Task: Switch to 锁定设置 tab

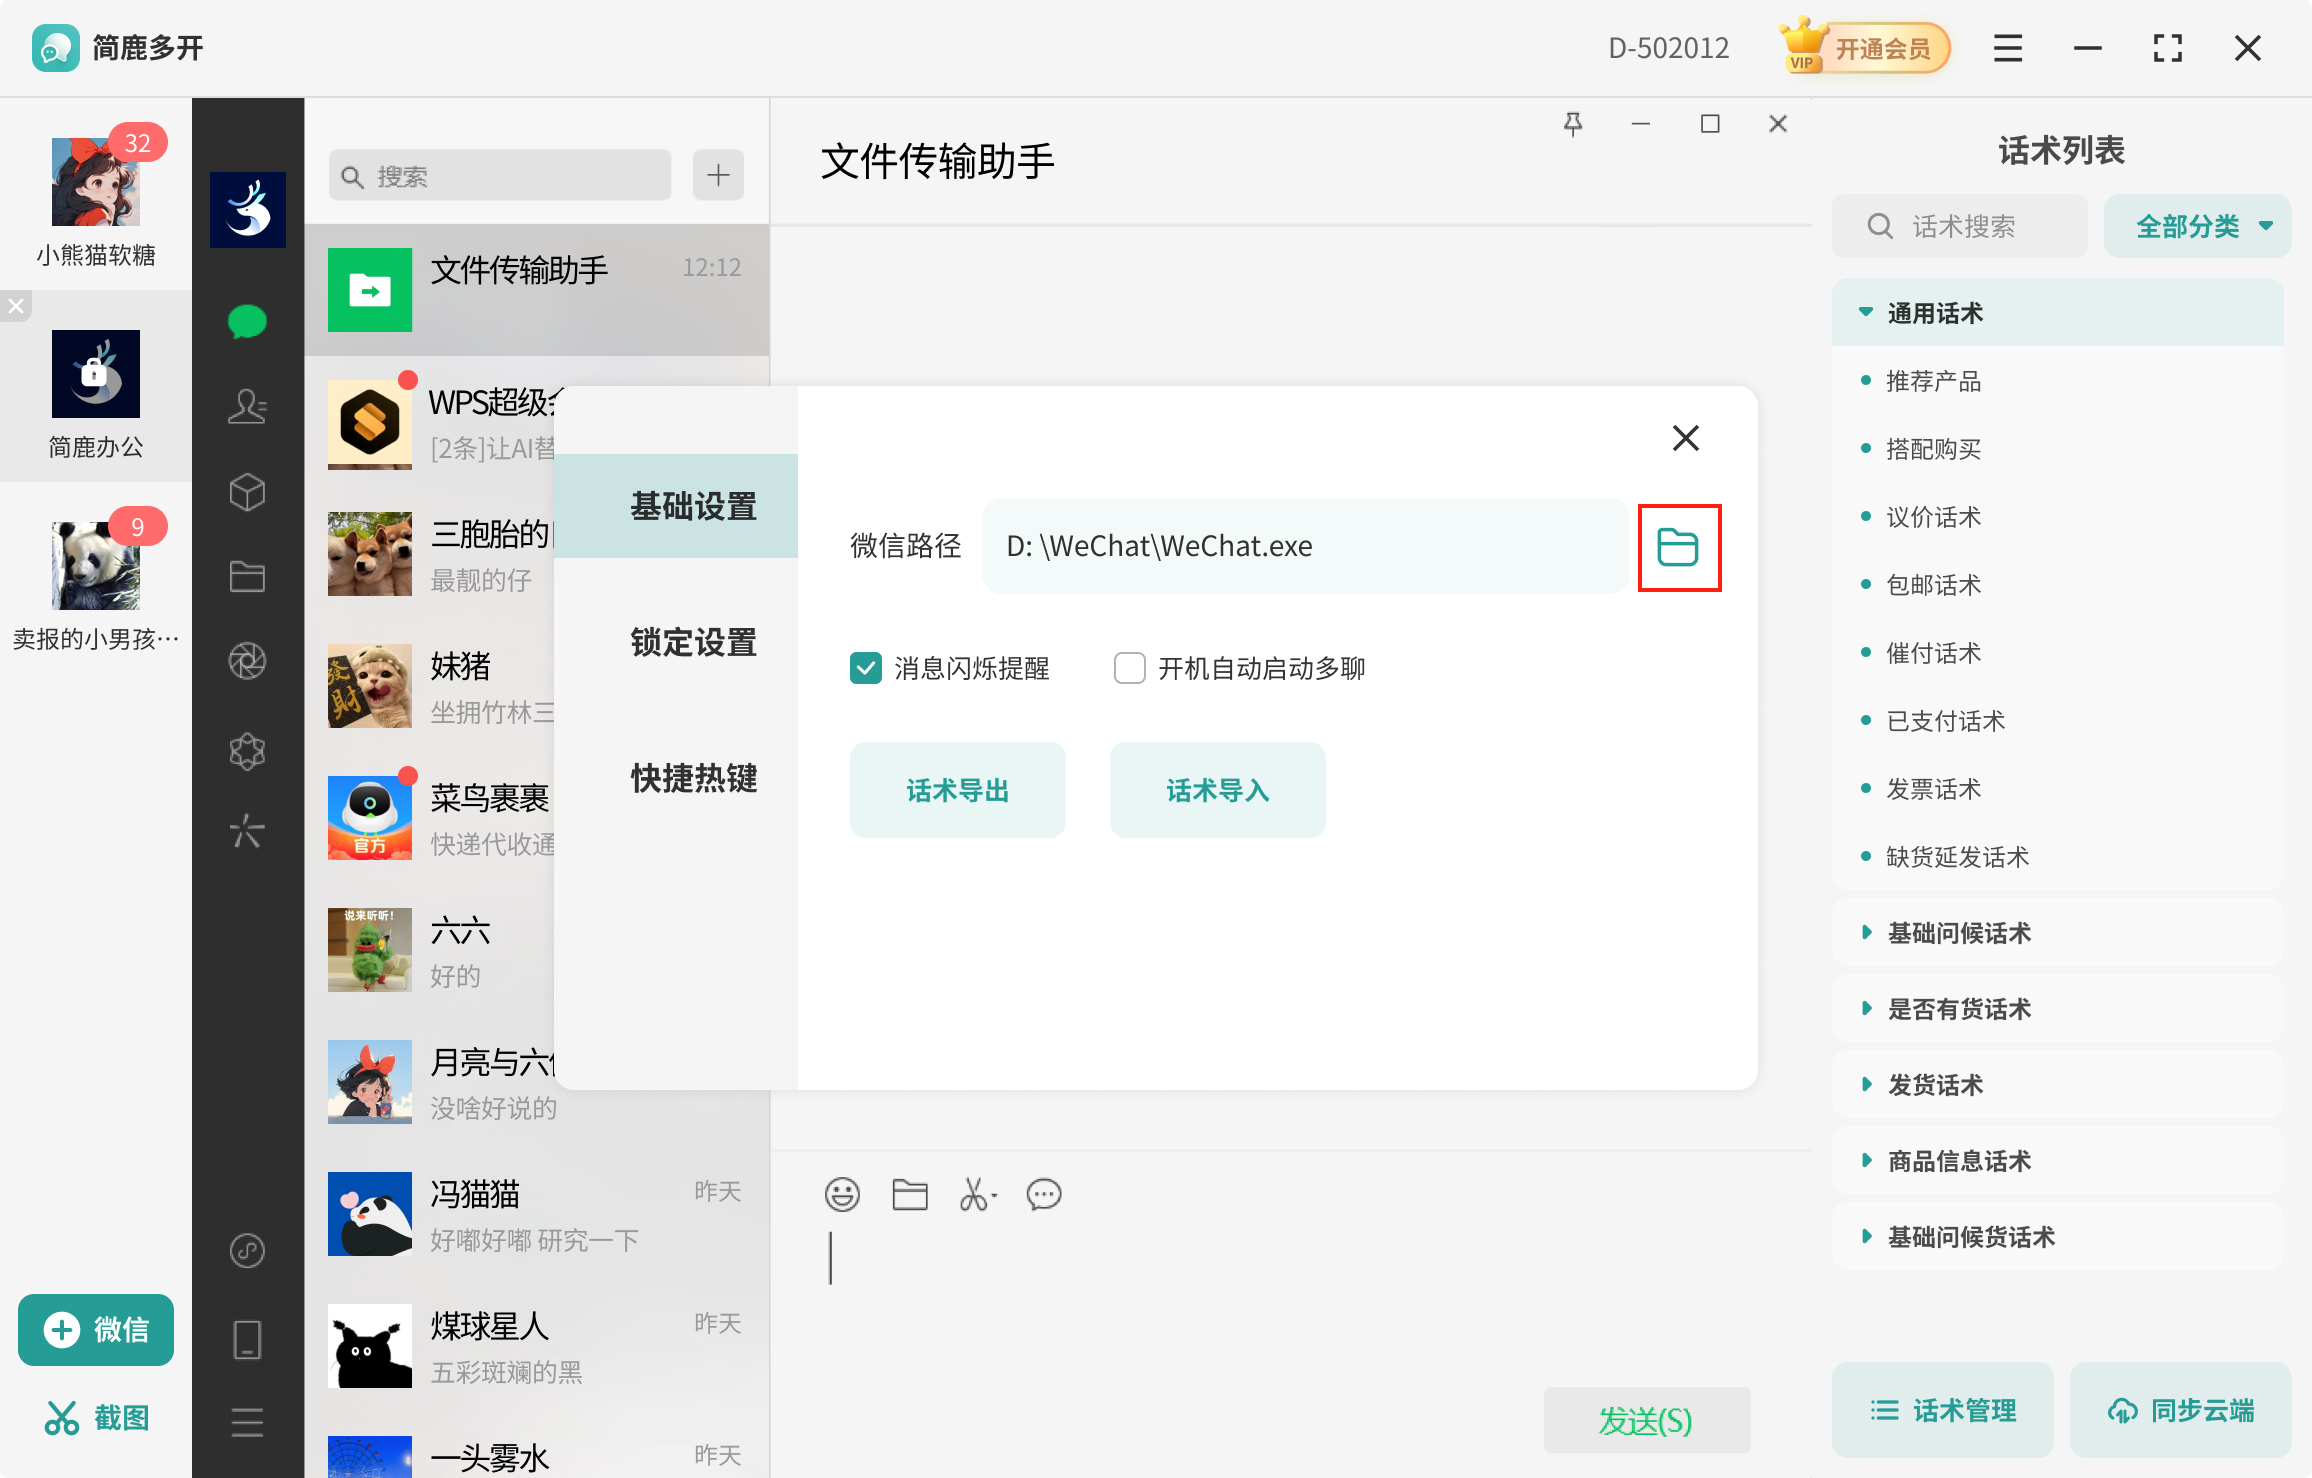Action: click(x=693, y=642)
